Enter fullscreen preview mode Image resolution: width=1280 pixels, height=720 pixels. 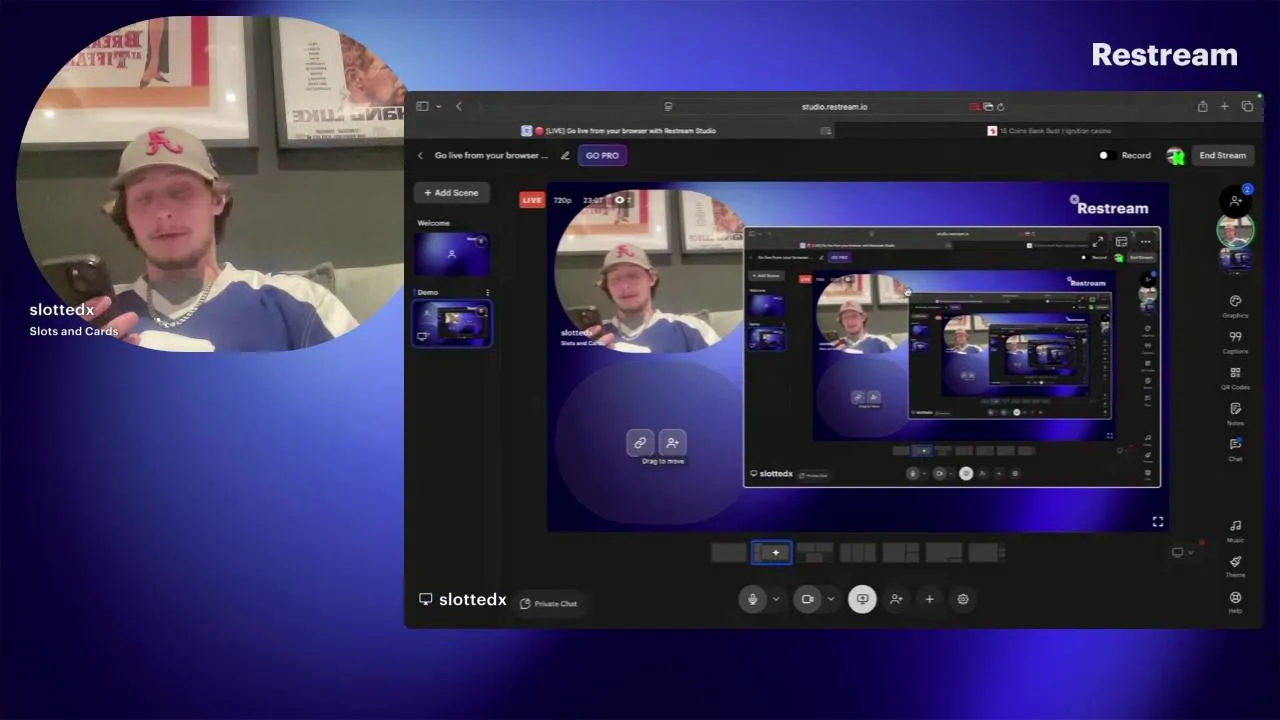click(1157, 521)
